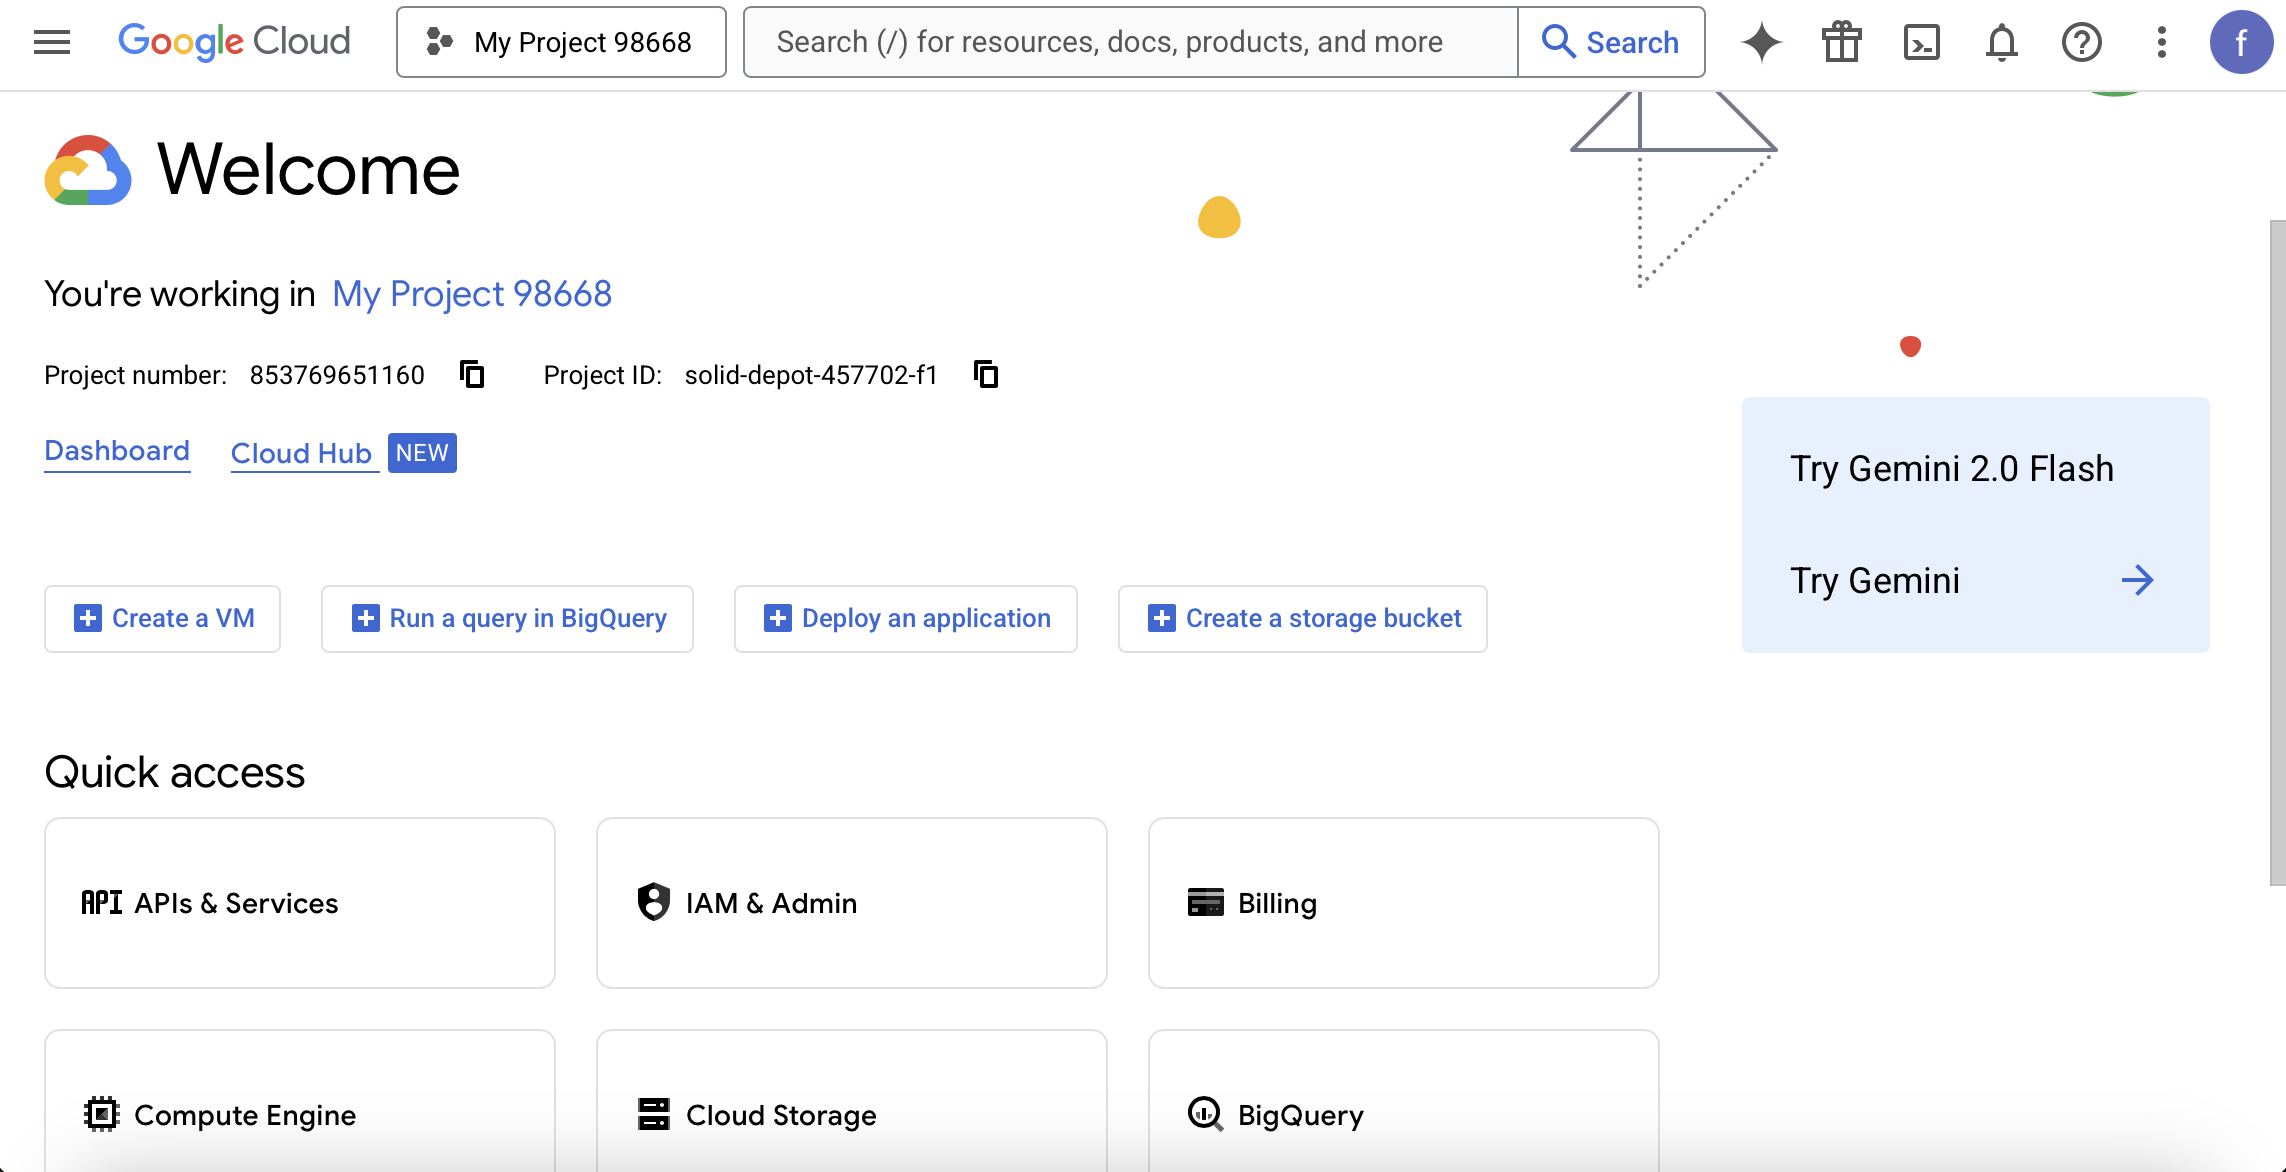2286x1172 pixels.
Task: Switch to the Cloud Hub tab
Action: tap(301, 454)
